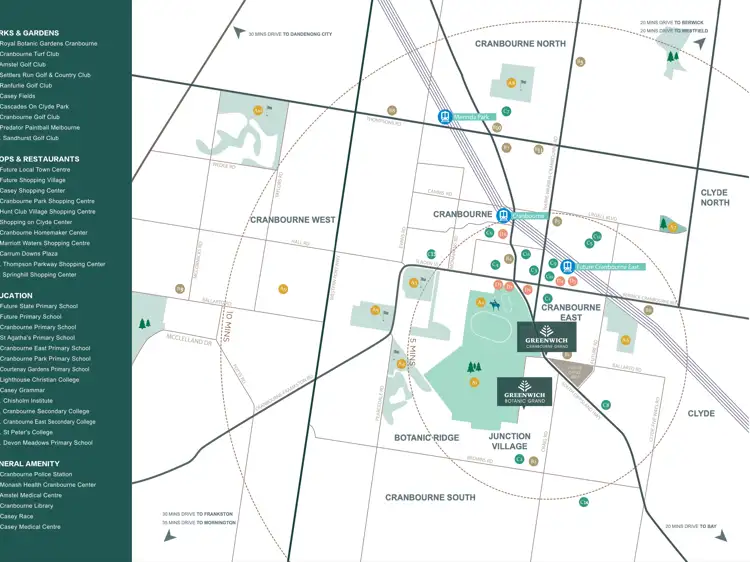Open the Shops & Restaurants legend heading
The height and width of the screenshot is (562, 750).
click(40, 159)
